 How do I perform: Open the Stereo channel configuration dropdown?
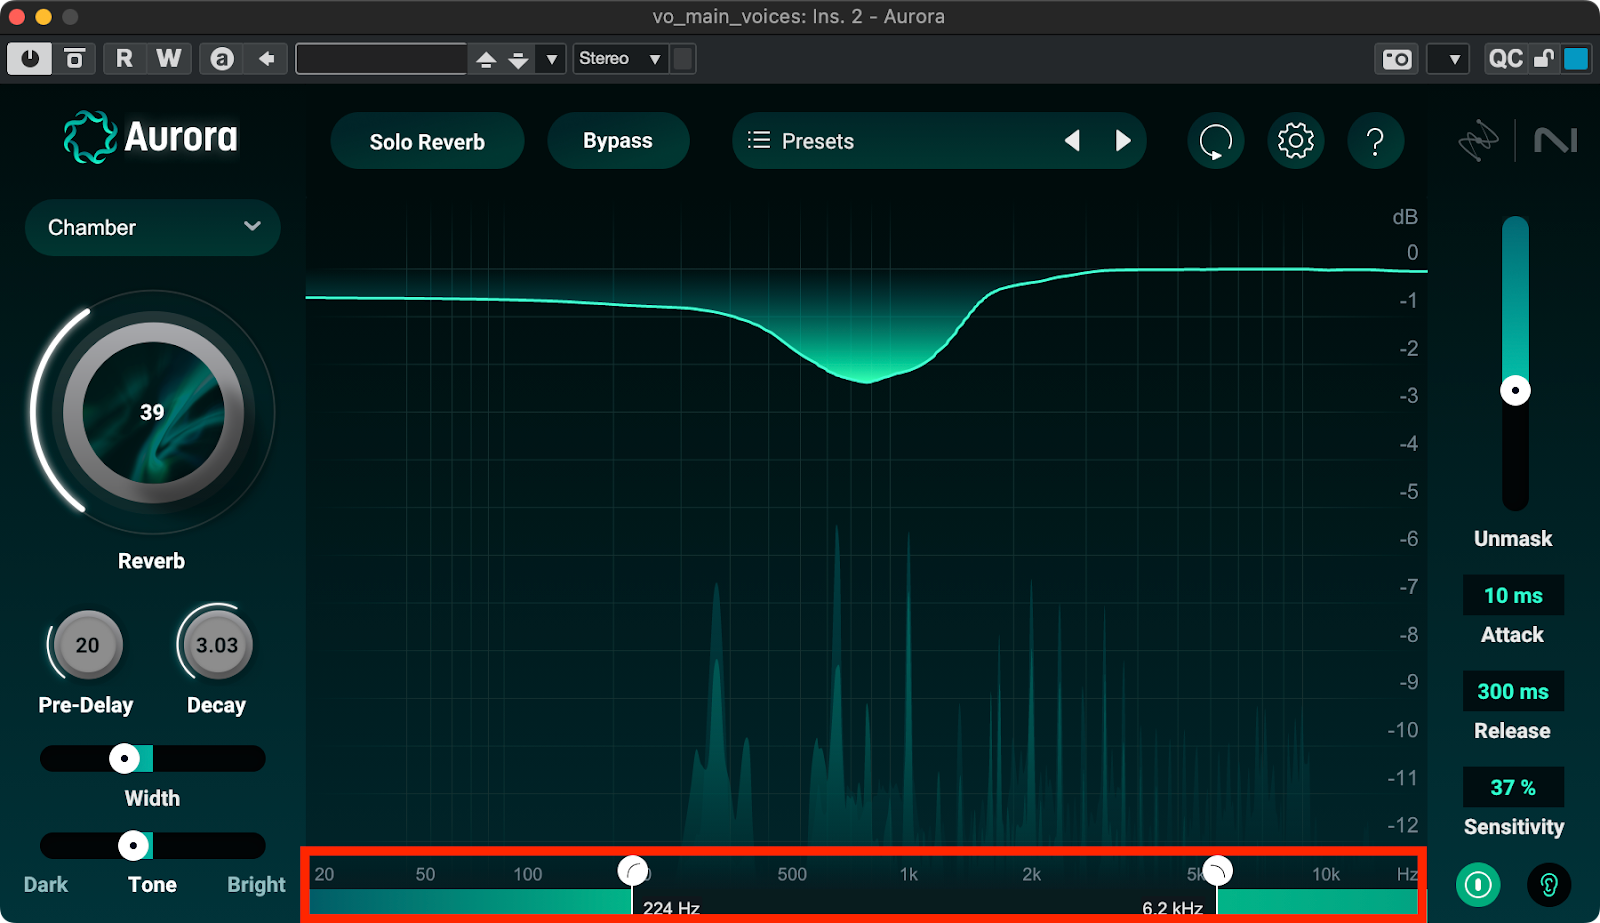point(620,59)
